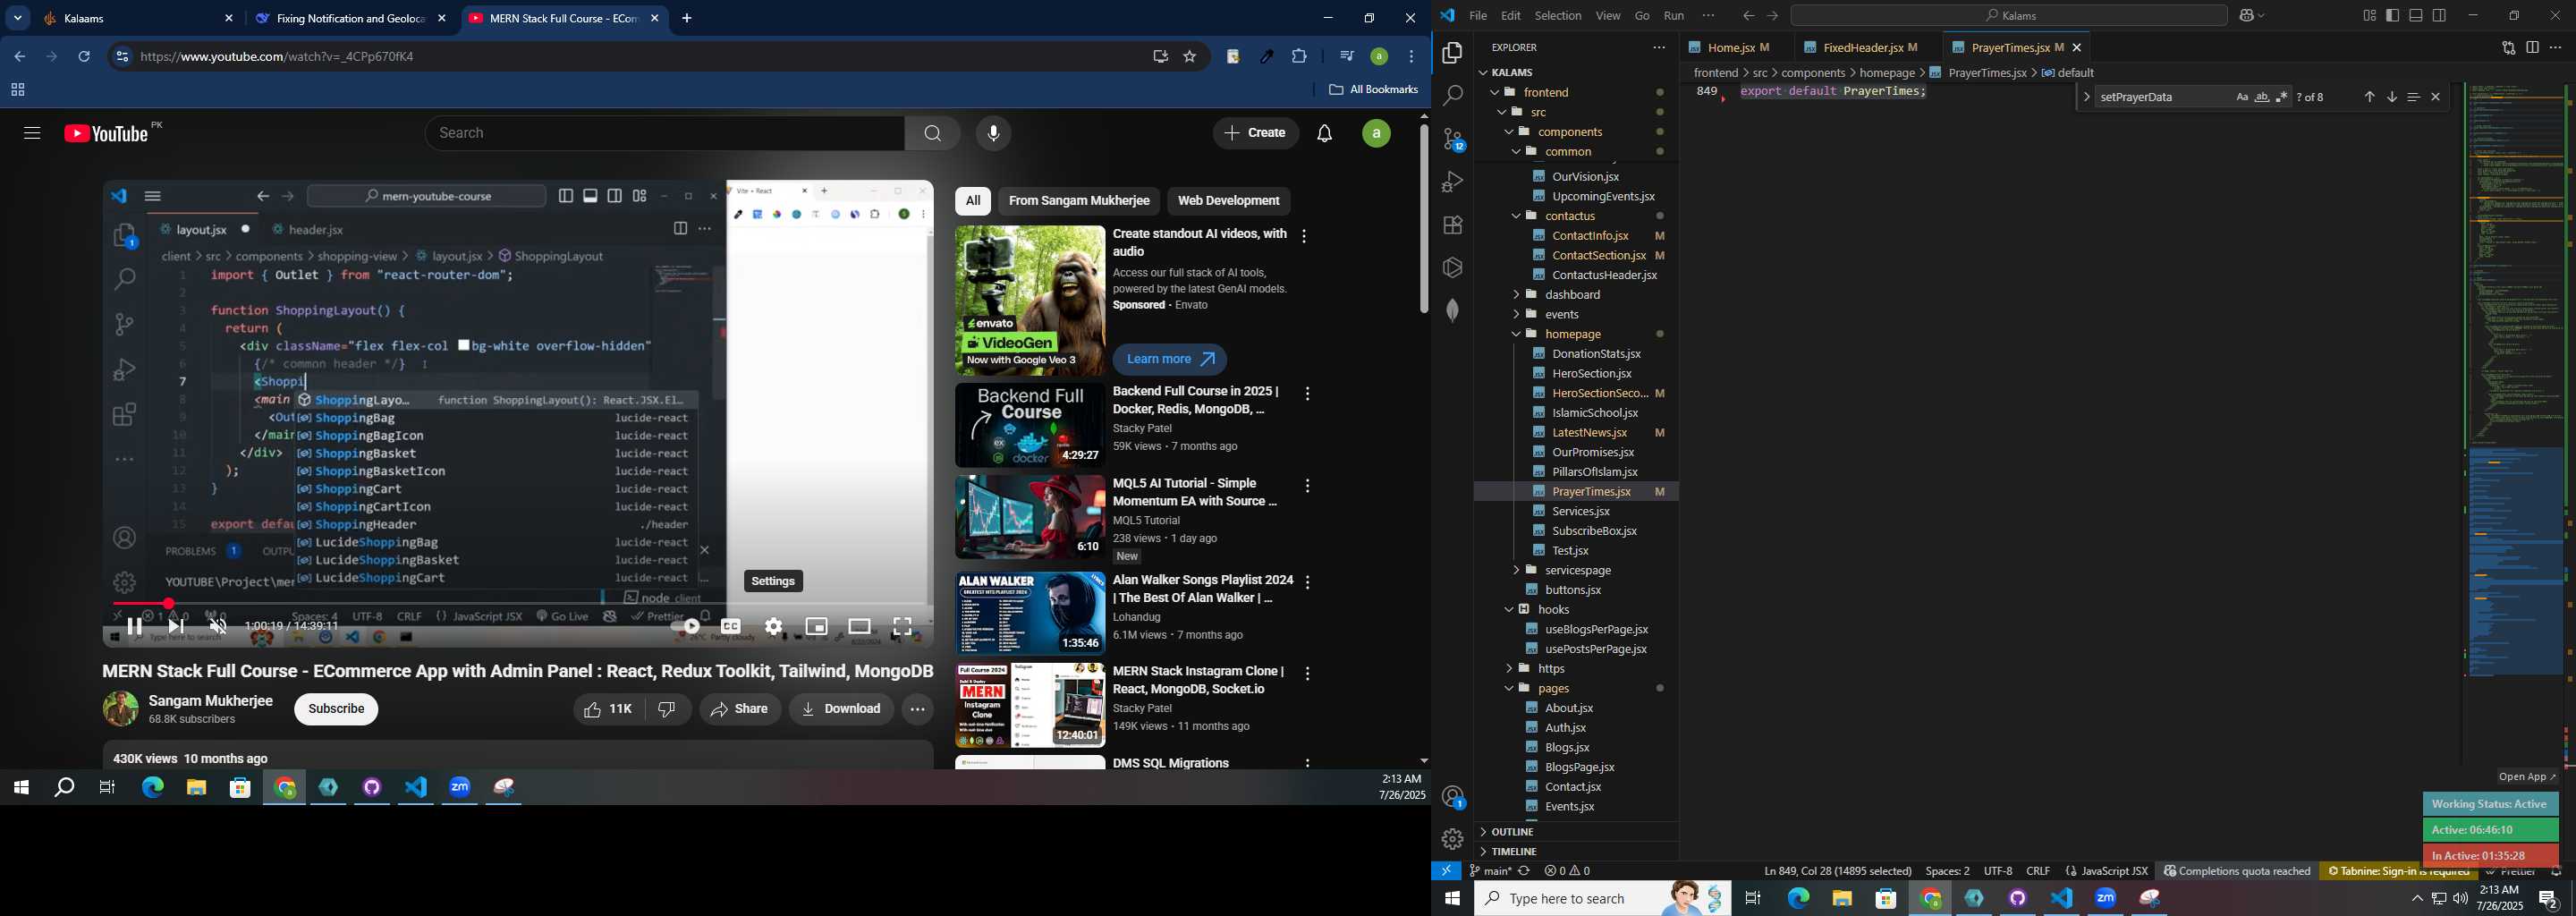Open the Search view in VS Code activity bar
This screenshot has width=2576, height=916.
point(1452,96)
